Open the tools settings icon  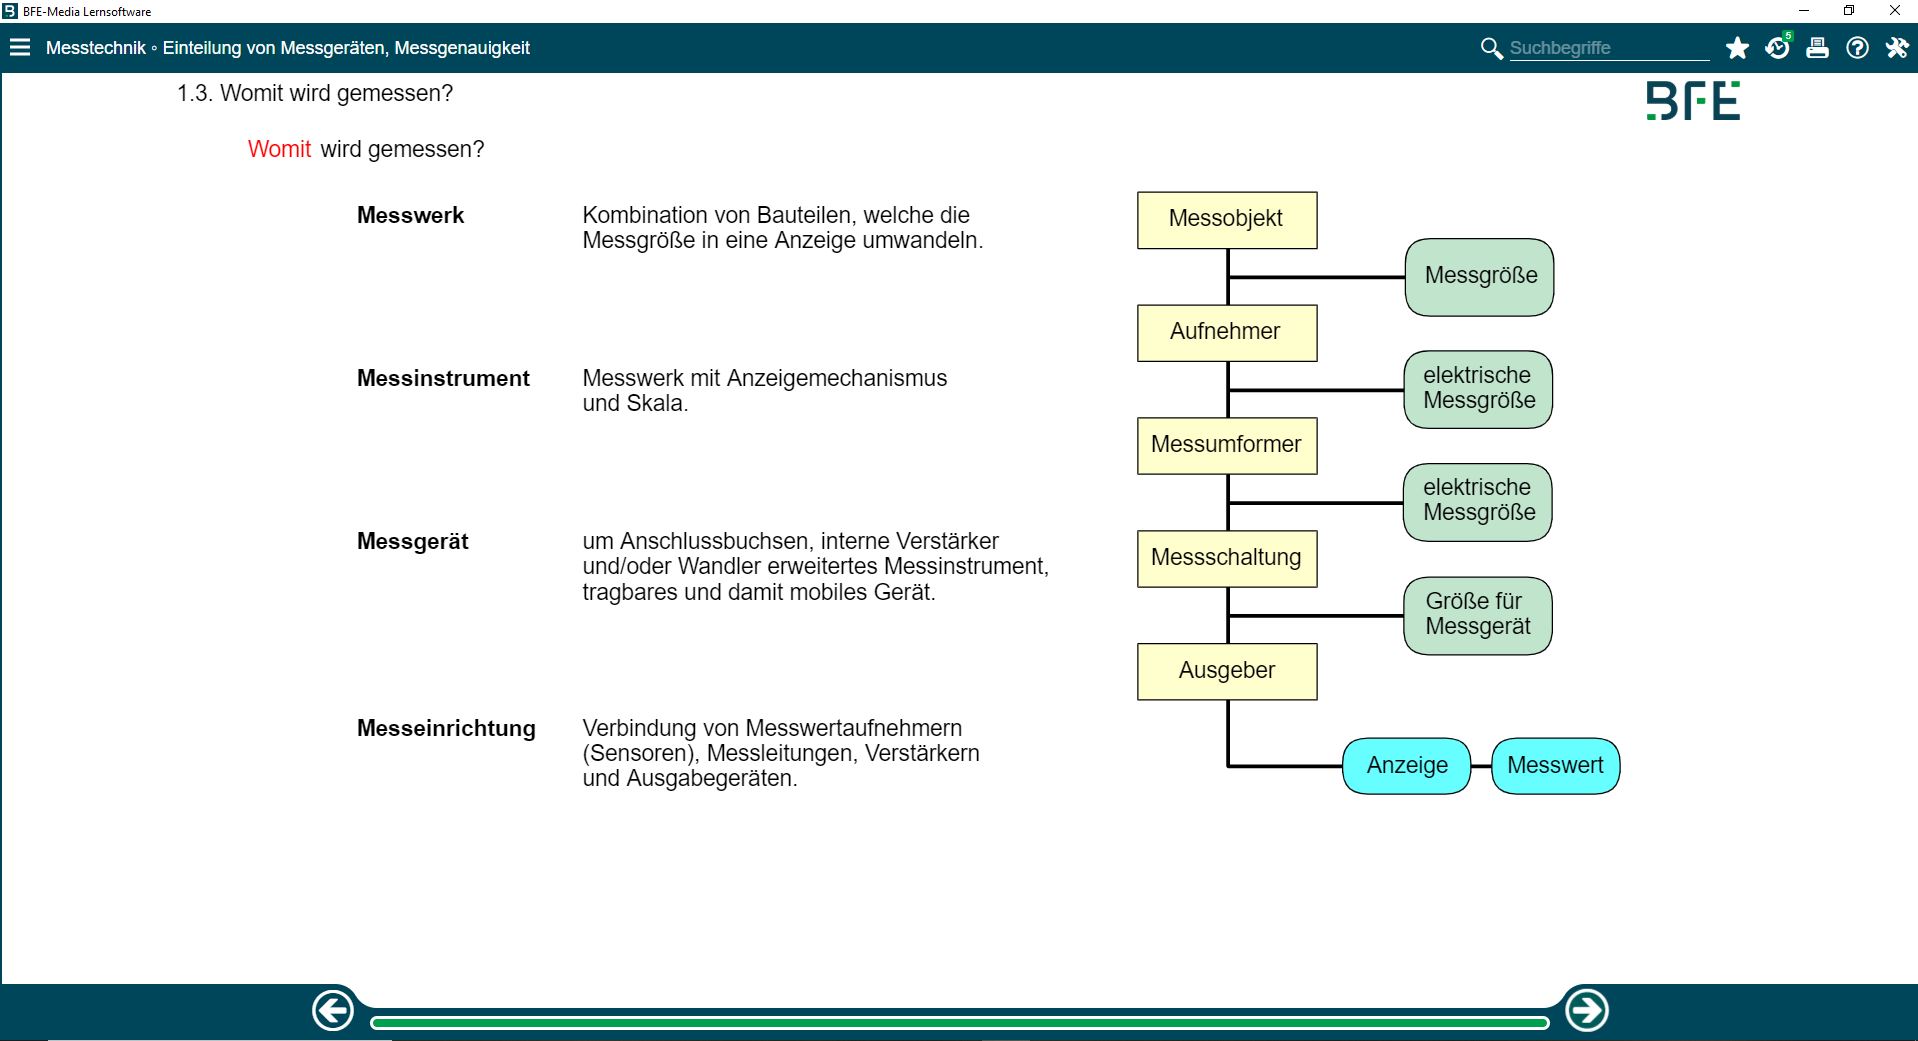coord(1897,48)
